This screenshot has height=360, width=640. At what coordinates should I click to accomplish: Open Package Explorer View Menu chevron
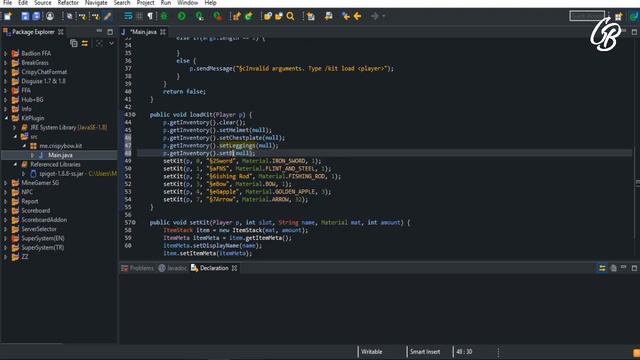111,43
